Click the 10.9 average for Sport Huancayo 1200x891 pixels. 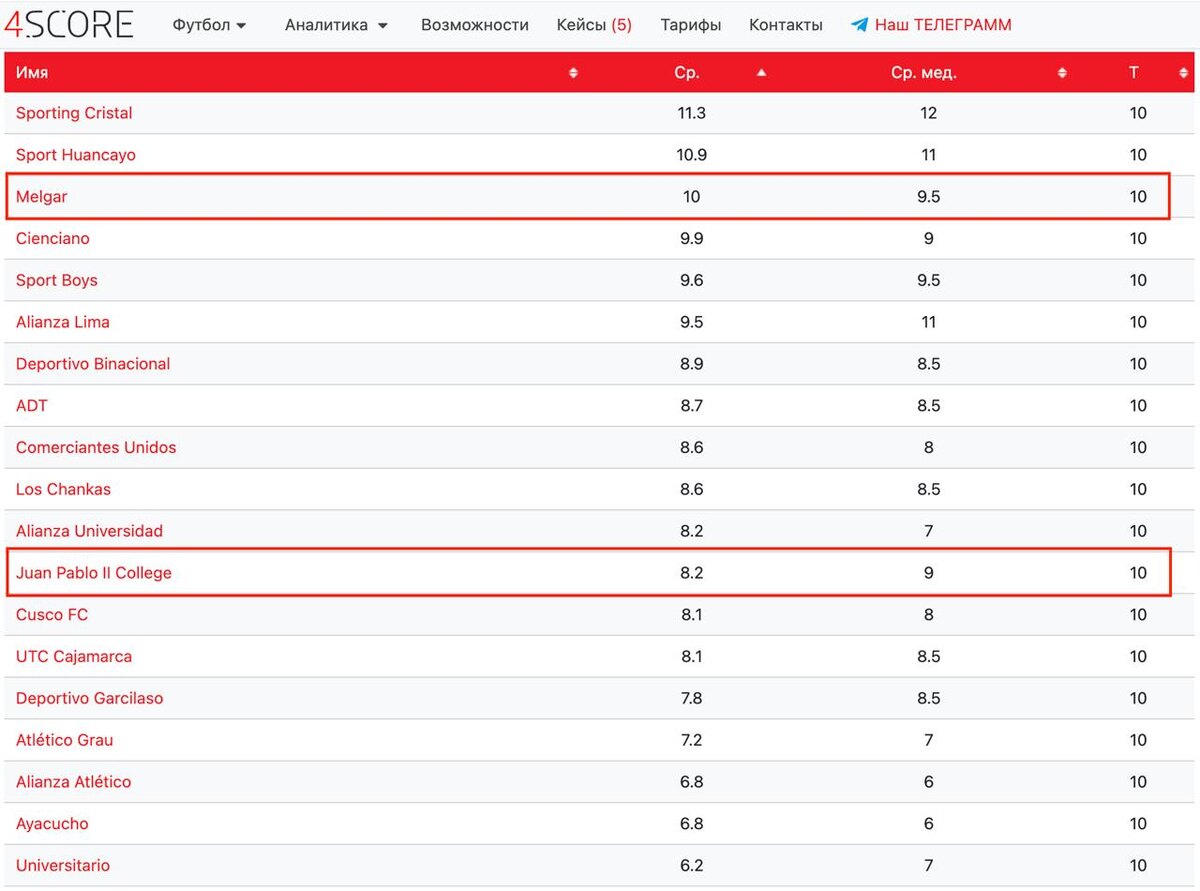point(692,155)
